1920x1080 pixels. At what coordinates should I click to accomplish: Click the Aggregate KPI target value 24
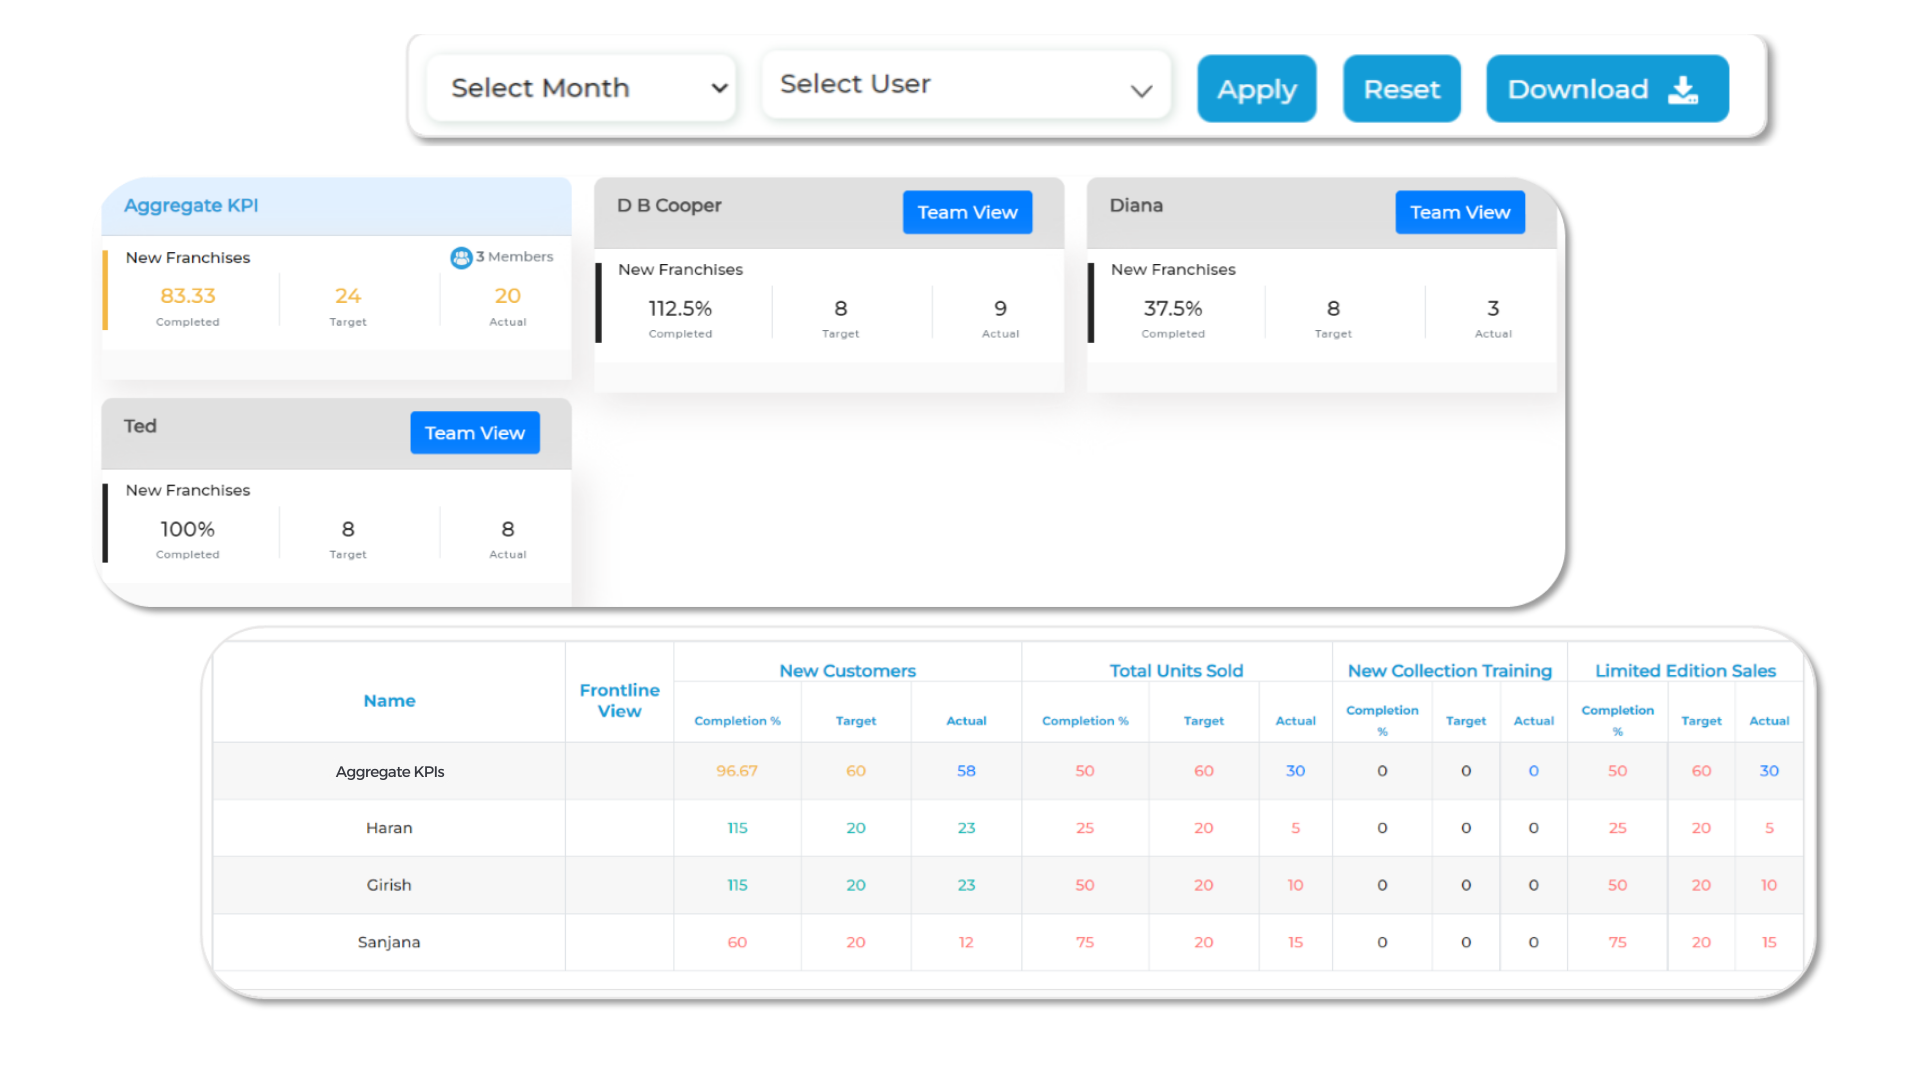coord(348,296)
